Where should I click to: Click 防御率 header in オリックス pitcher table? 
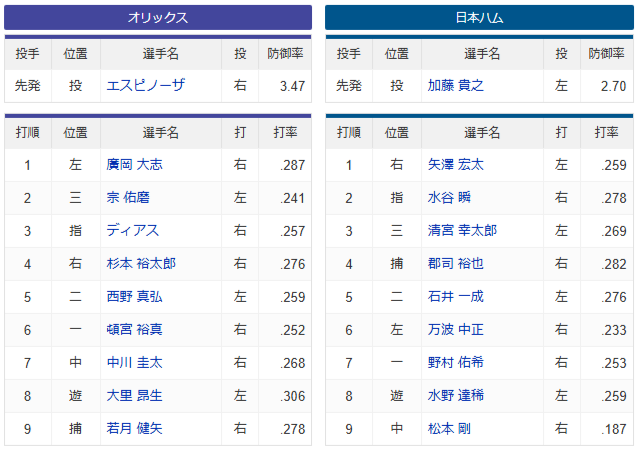pyautogui.click(x=285, y=54)
